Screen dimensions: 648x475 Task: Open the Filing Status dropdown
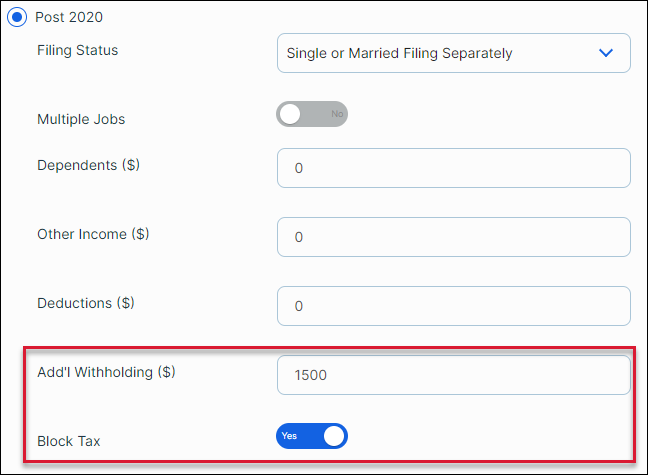[x=453, y=53]
